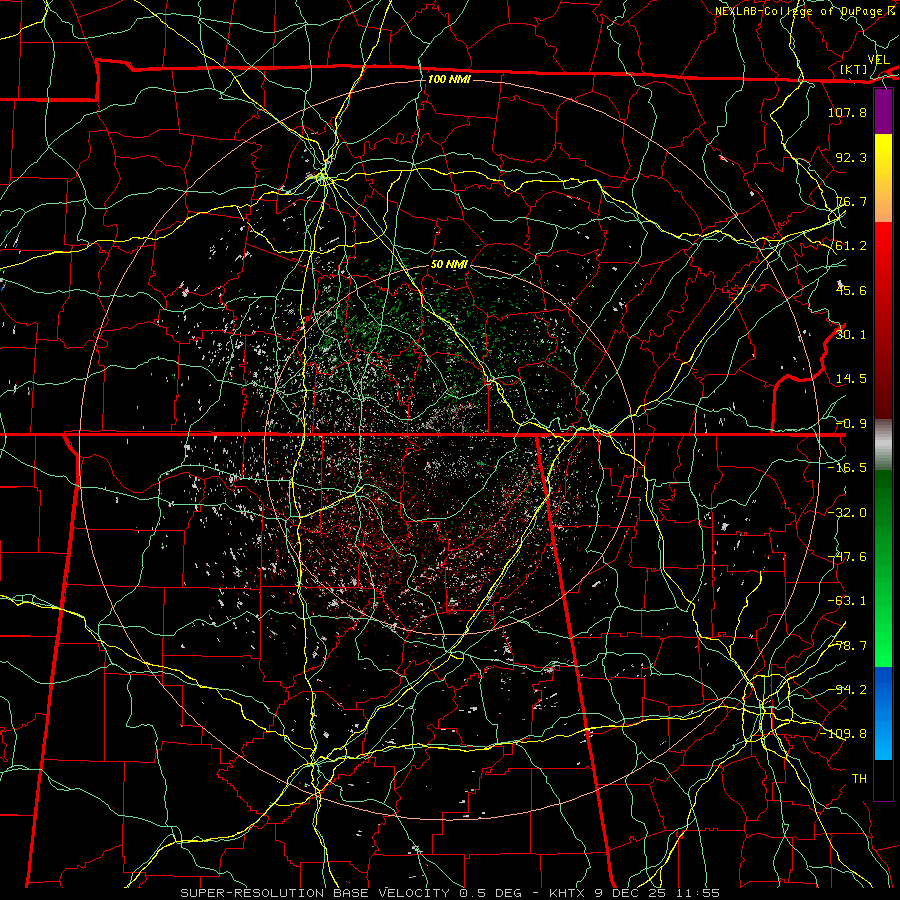Click the 50 NMI range ring label
This screenshot has width=900, height=900.
point(449,264)
